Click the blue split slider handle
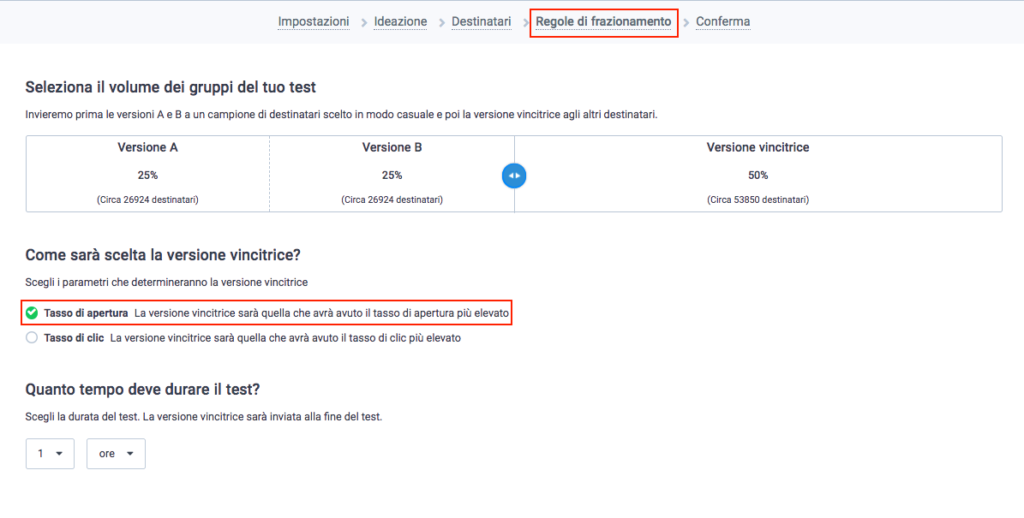This screenshot has width=1024, height=518. point(514,175)
